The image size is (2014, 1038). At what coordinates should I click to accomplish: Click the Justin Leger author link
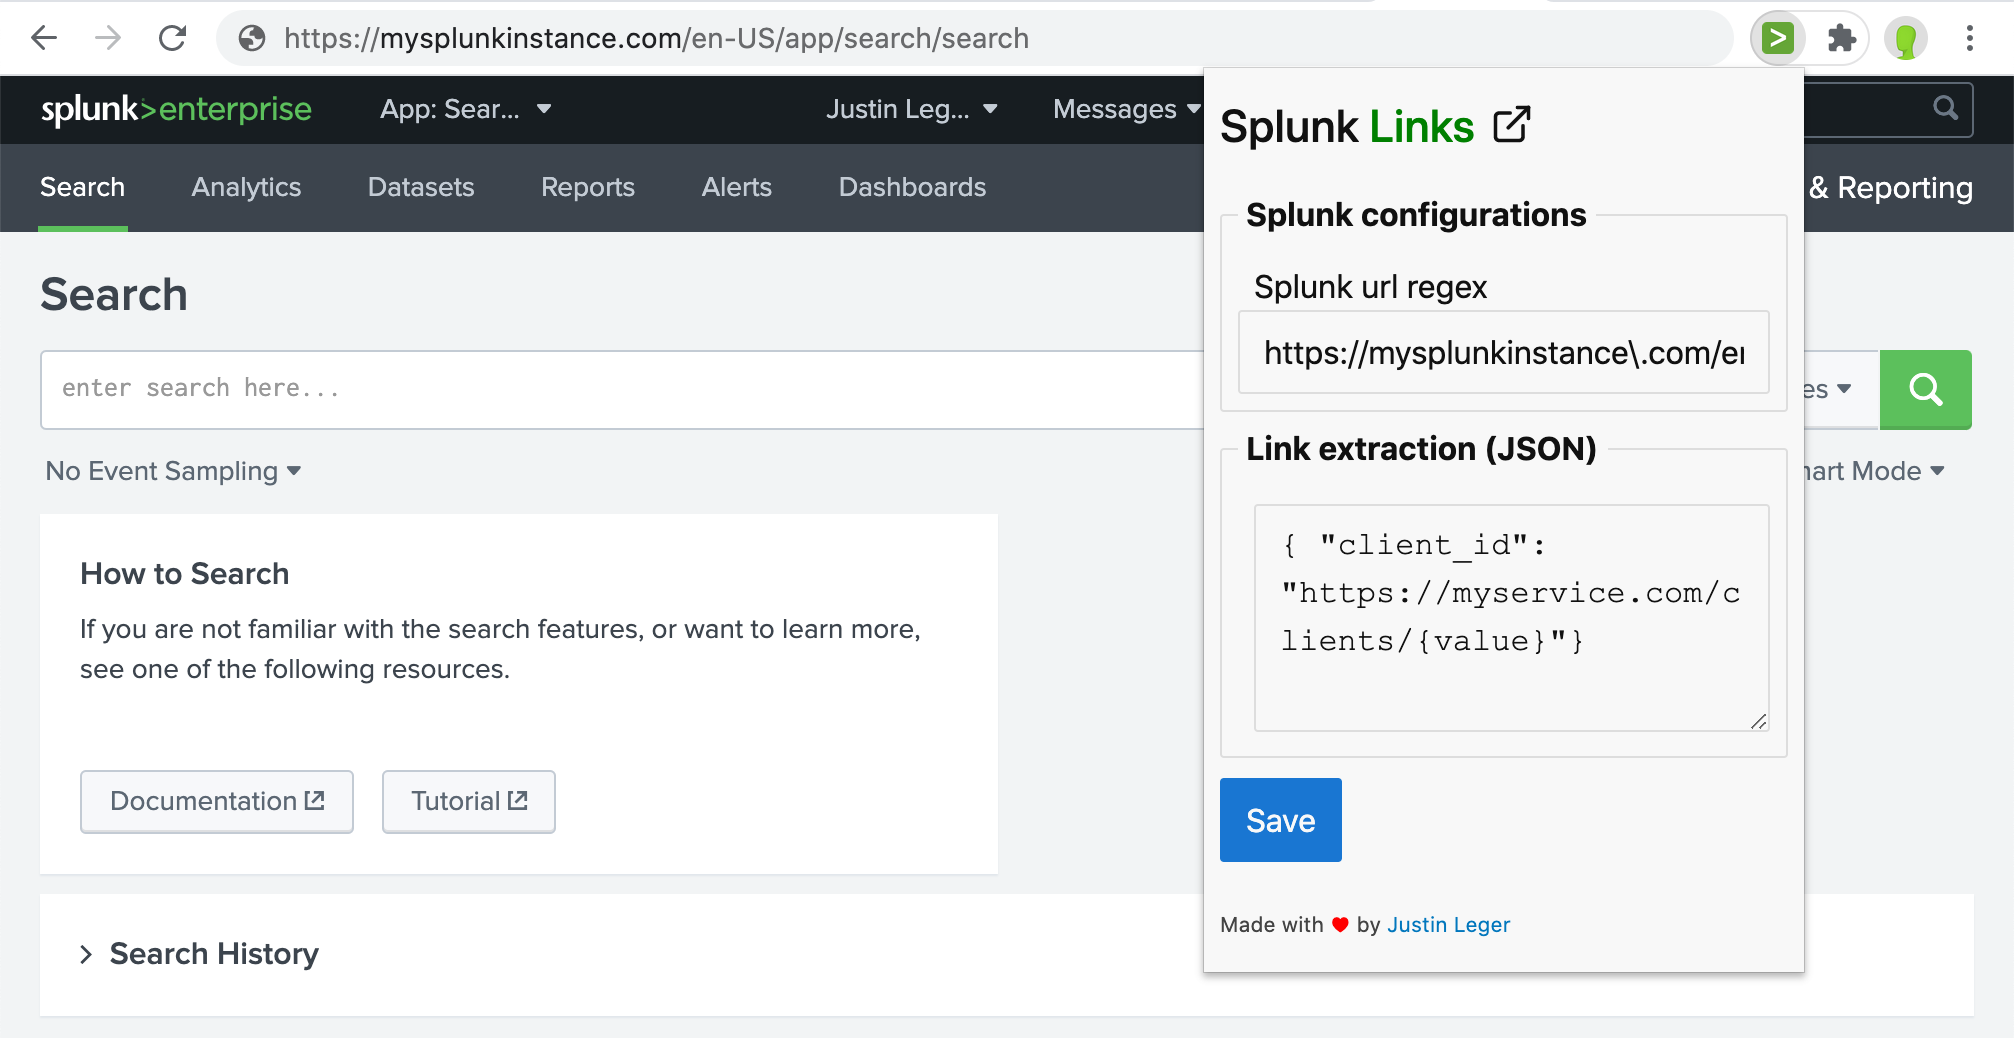[x=1448, y=924]
